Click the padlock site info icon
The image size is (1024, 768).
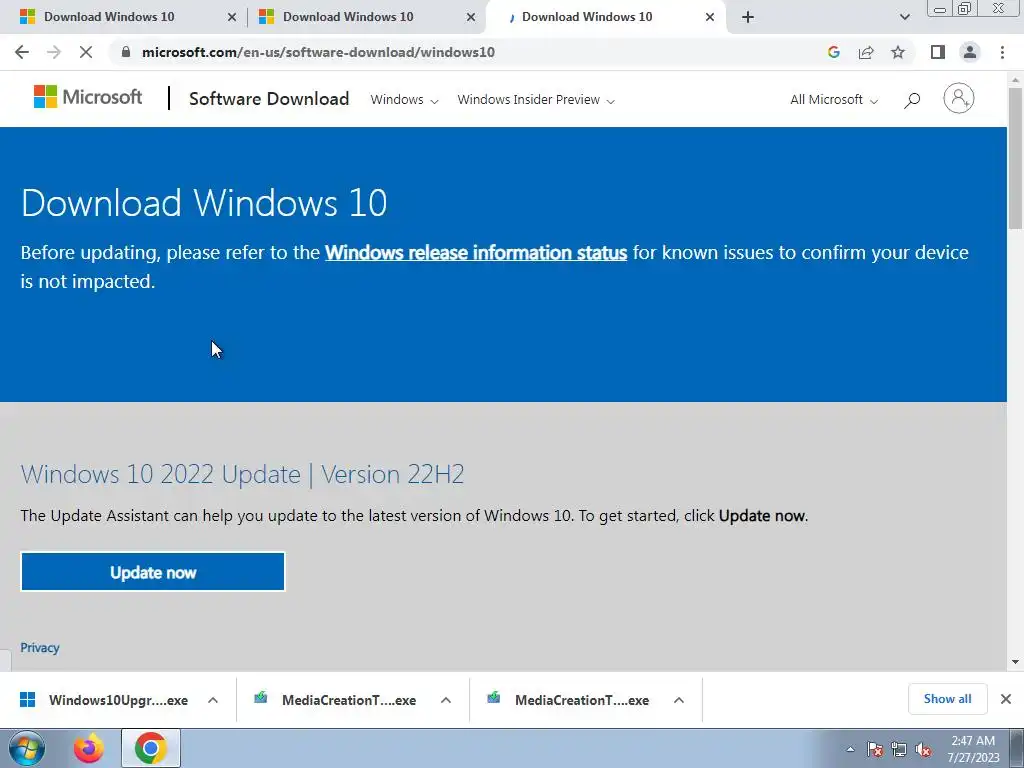126,52
